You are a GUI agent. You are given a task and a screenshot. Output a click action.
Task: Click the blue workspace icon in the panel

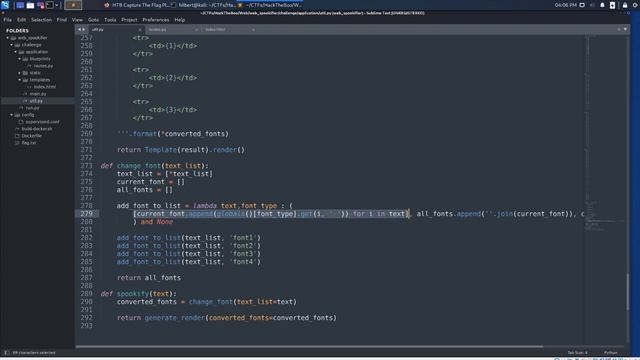[x=20, y=5]
